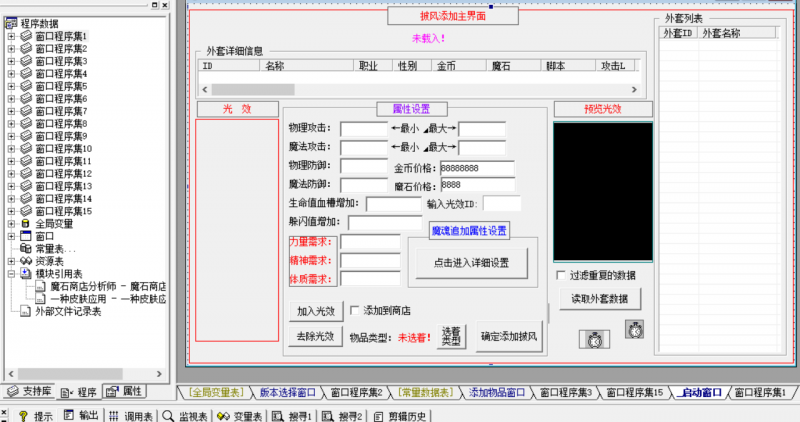Open the 添加物品窗口 tab
Screen dimensions: 800x422
496,392
